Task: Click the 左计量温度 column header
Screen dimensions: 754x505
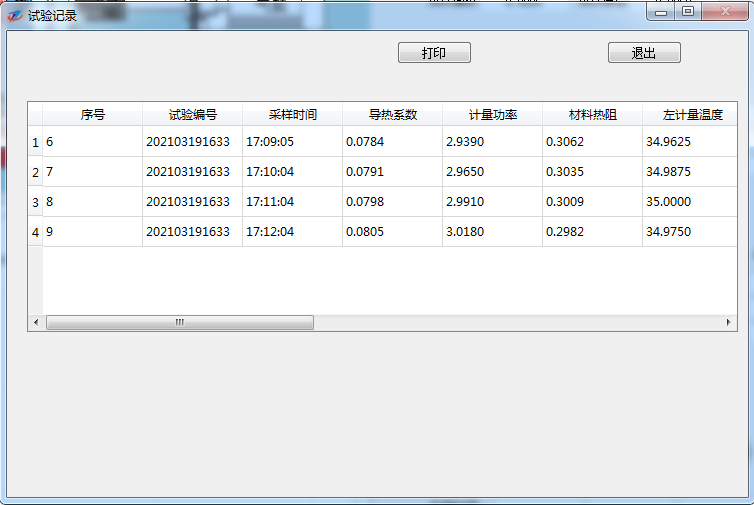Action: (x=690, y=115)
